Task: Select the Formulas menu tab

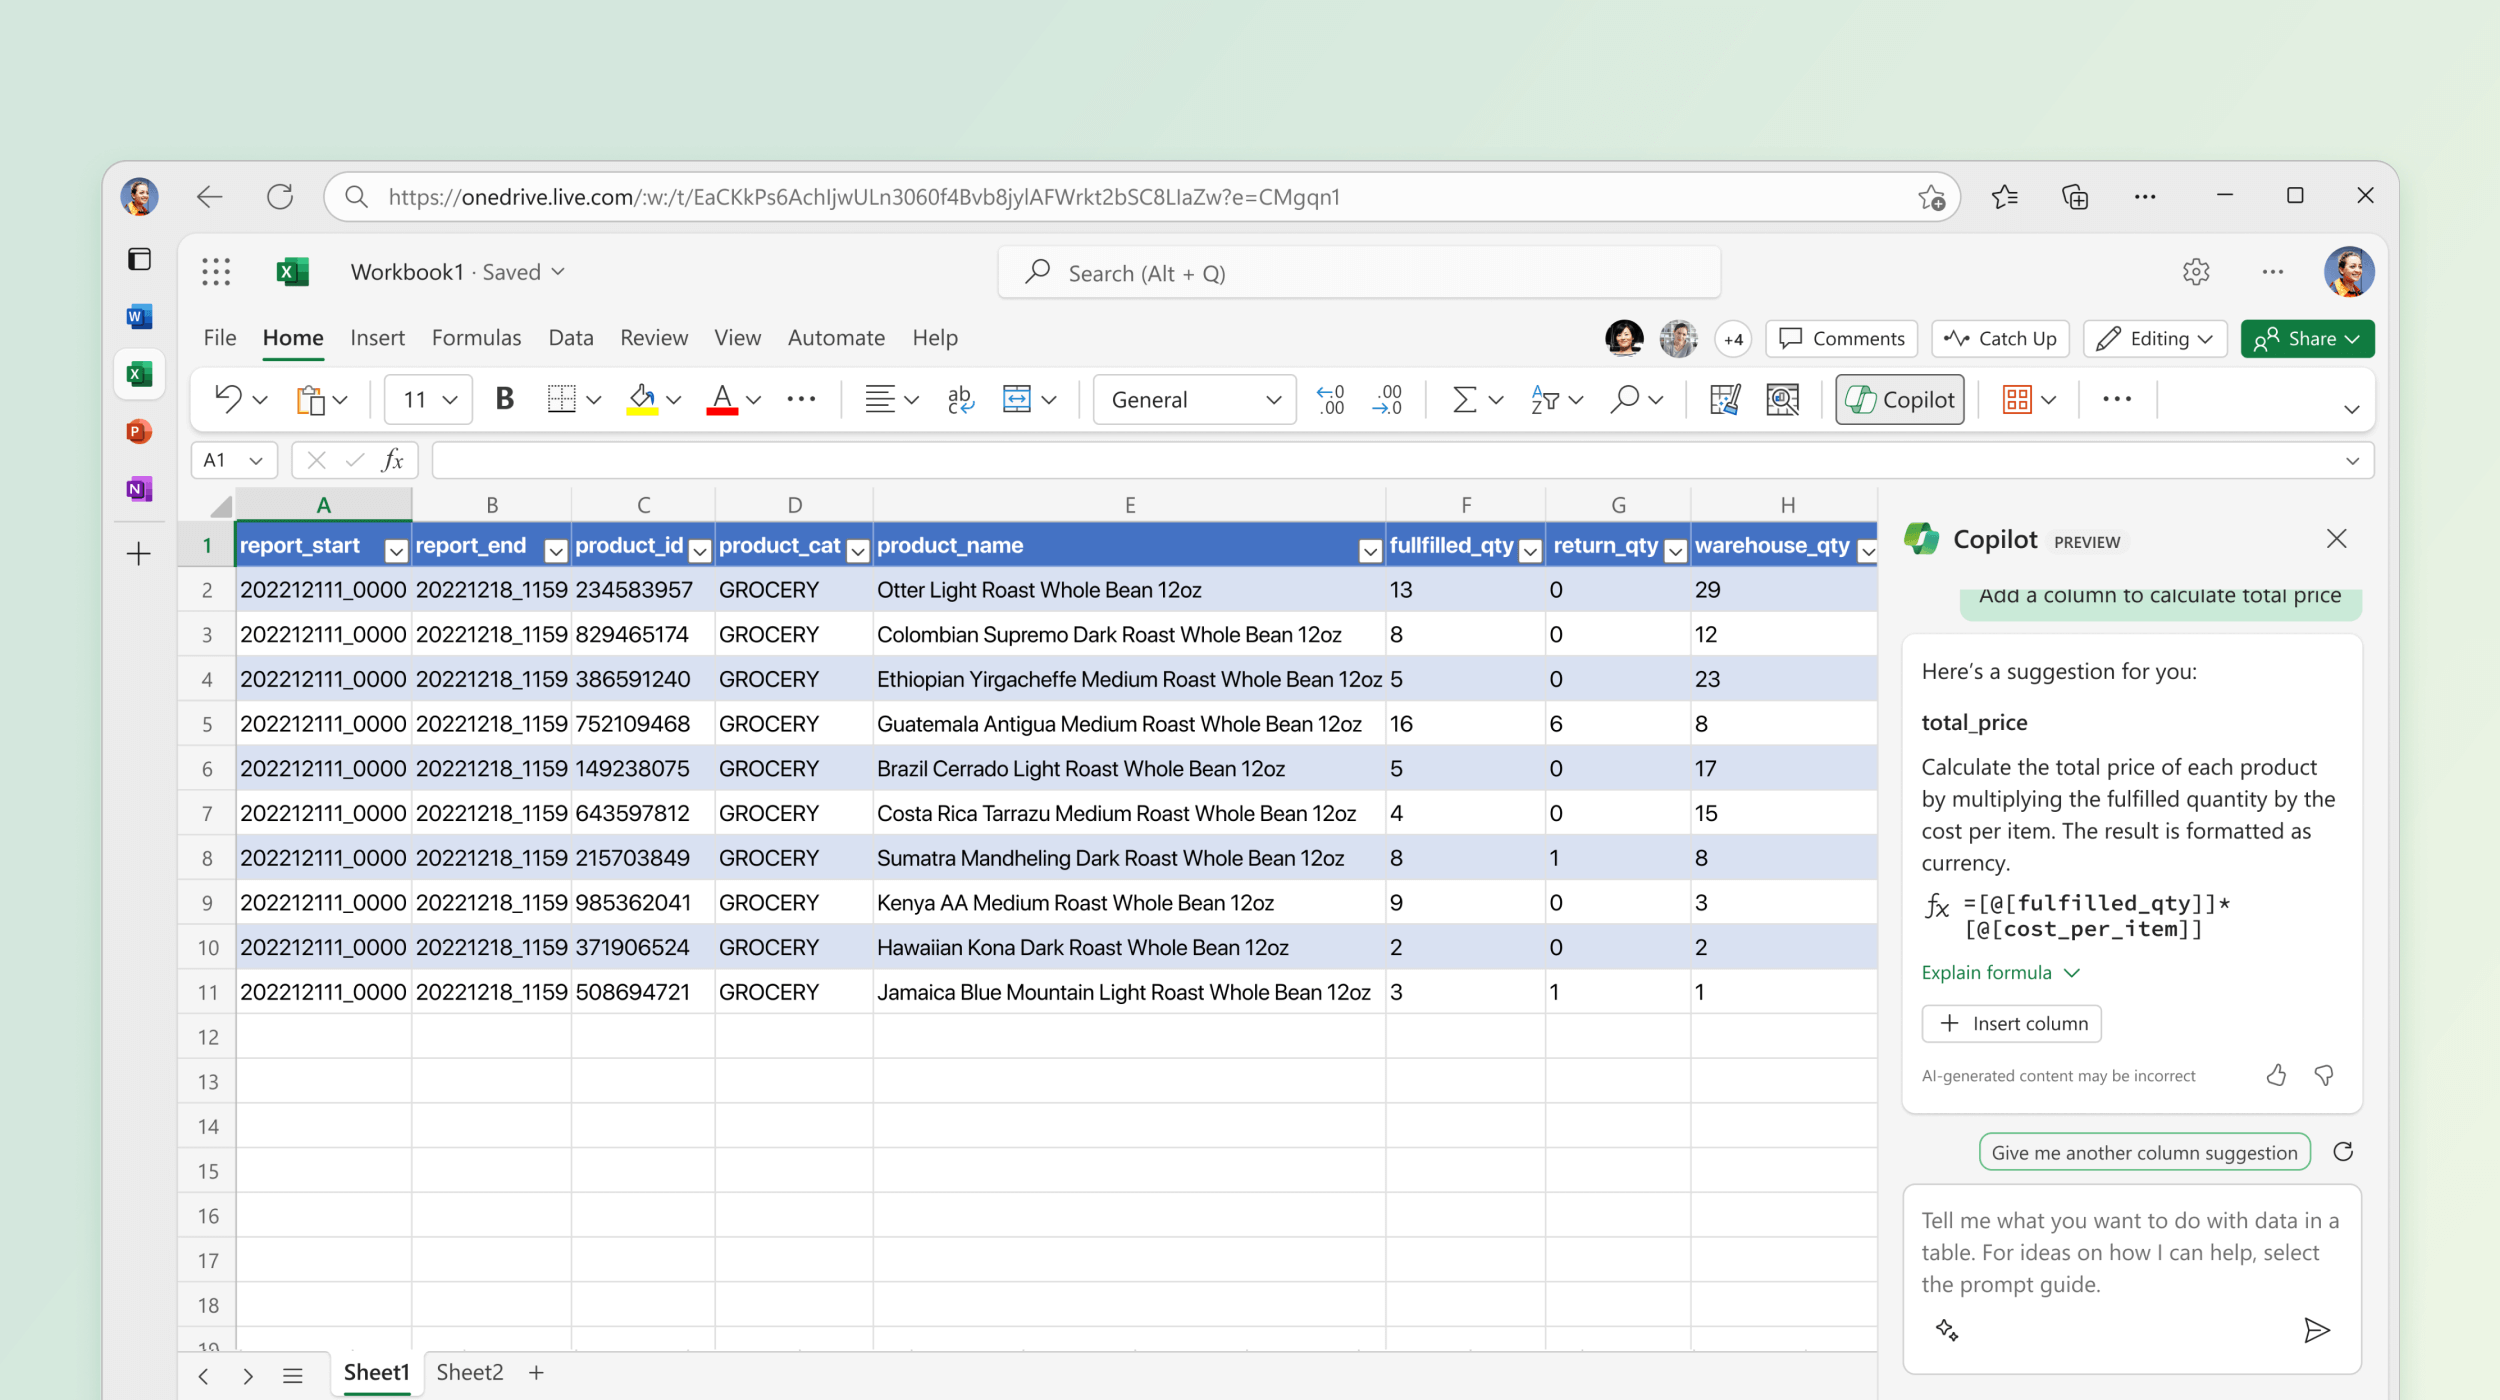Action: [476, 337]
